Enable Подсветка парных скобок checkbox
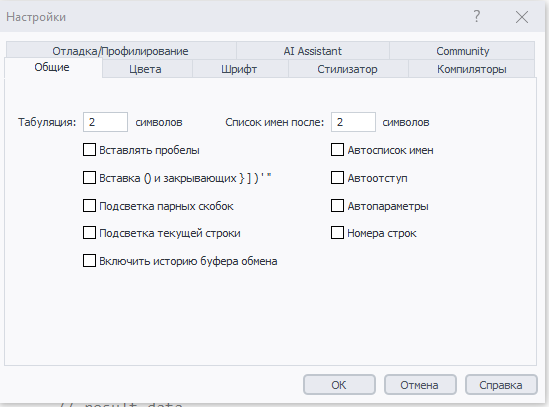The image size is (549, 407). coord(89,206)
